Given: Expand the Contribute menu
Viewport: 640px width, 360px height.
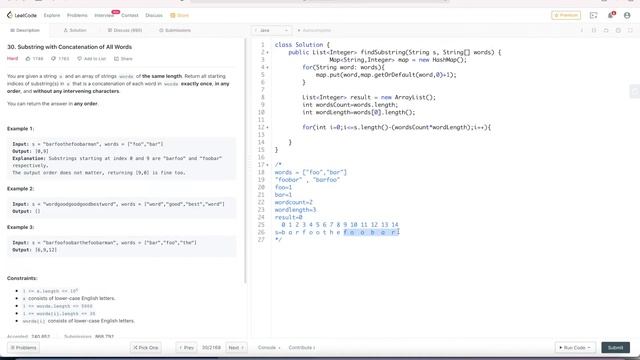Looking at the screenshot, I should [x=302, y=348].
